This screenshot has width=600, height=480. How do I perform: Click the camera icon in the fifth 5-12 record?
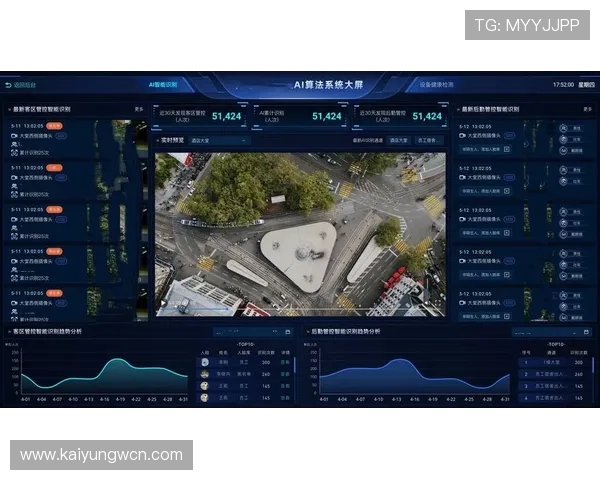click(x=462, y=303)
